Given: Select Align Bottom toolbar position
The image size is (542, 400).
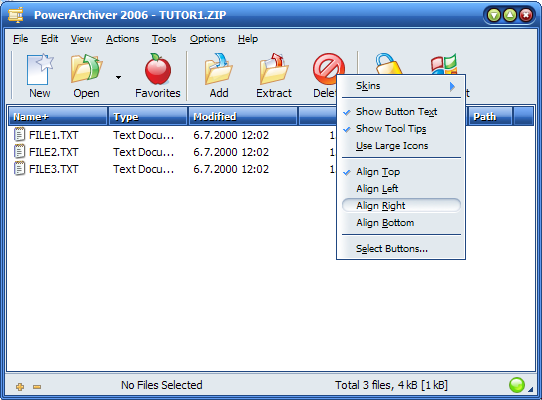Looking at the screenshot, I should [x=401, y=223].
